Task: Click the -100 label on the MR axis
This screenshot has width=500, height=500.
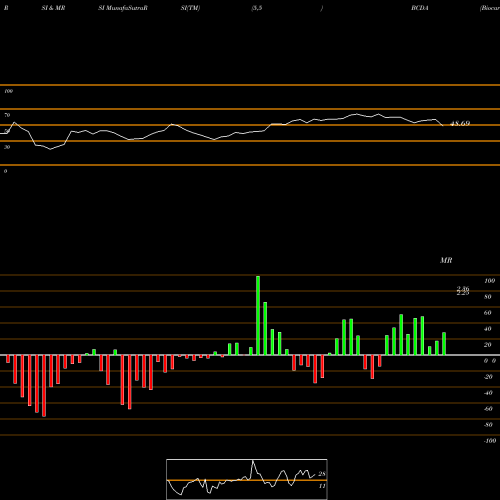Action: coord(490,441)
